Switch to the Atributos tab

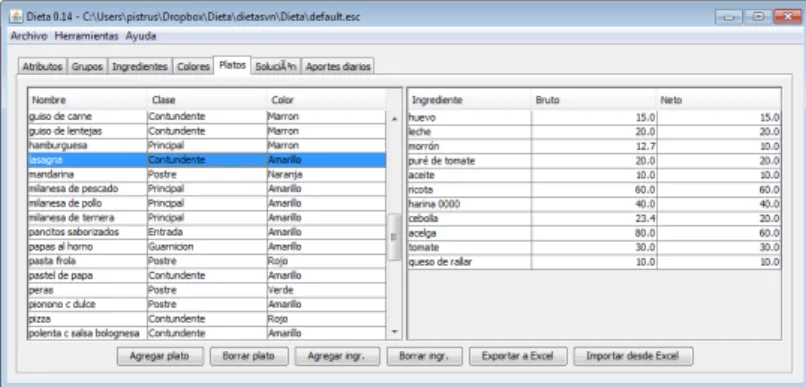tap(43, 67)
